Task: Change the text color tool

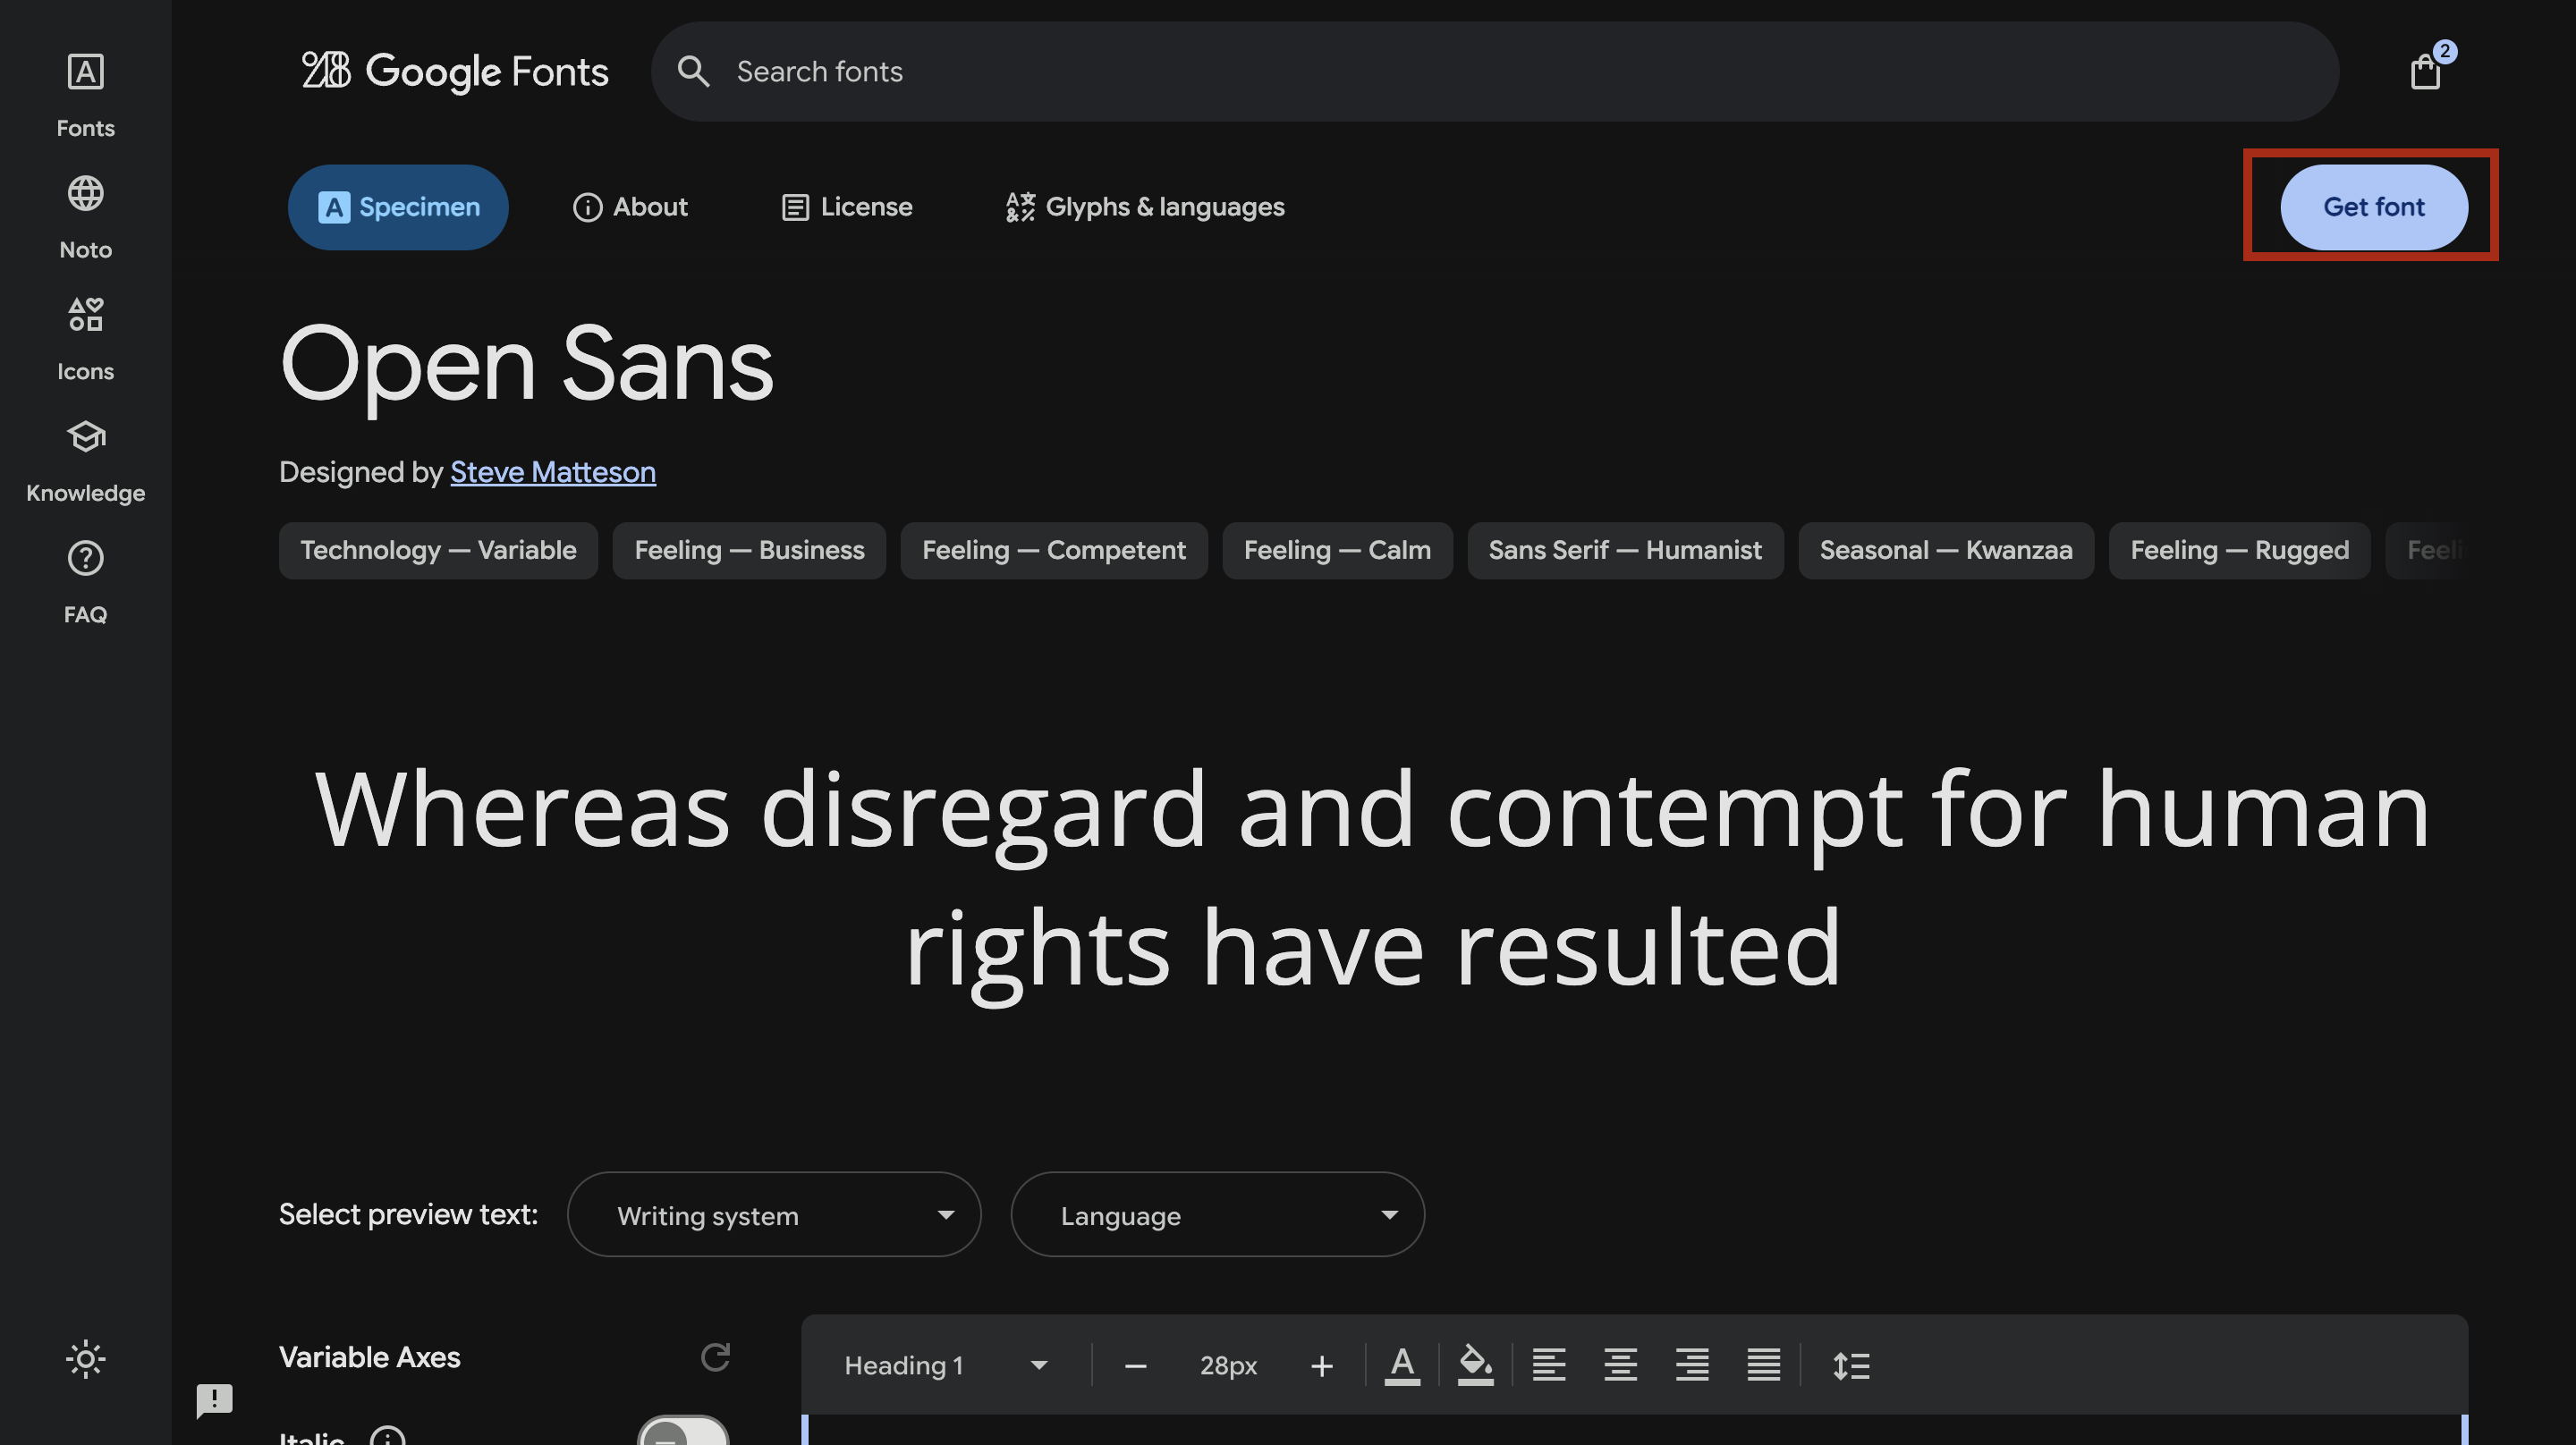Action: pyautogui.click(x=1402, y=1365)
